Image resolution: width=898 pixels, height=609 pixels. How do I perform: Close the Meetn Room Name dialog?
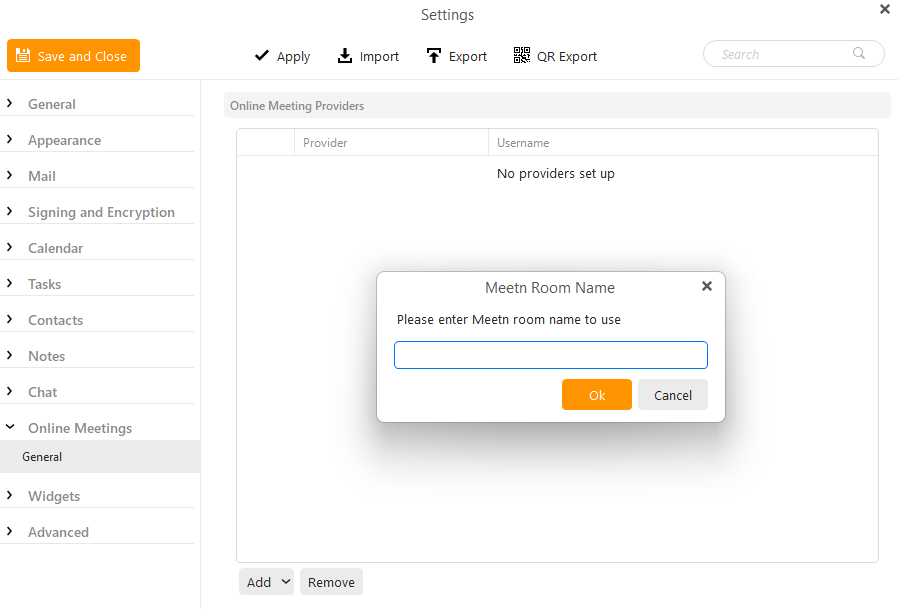point(707,286)
